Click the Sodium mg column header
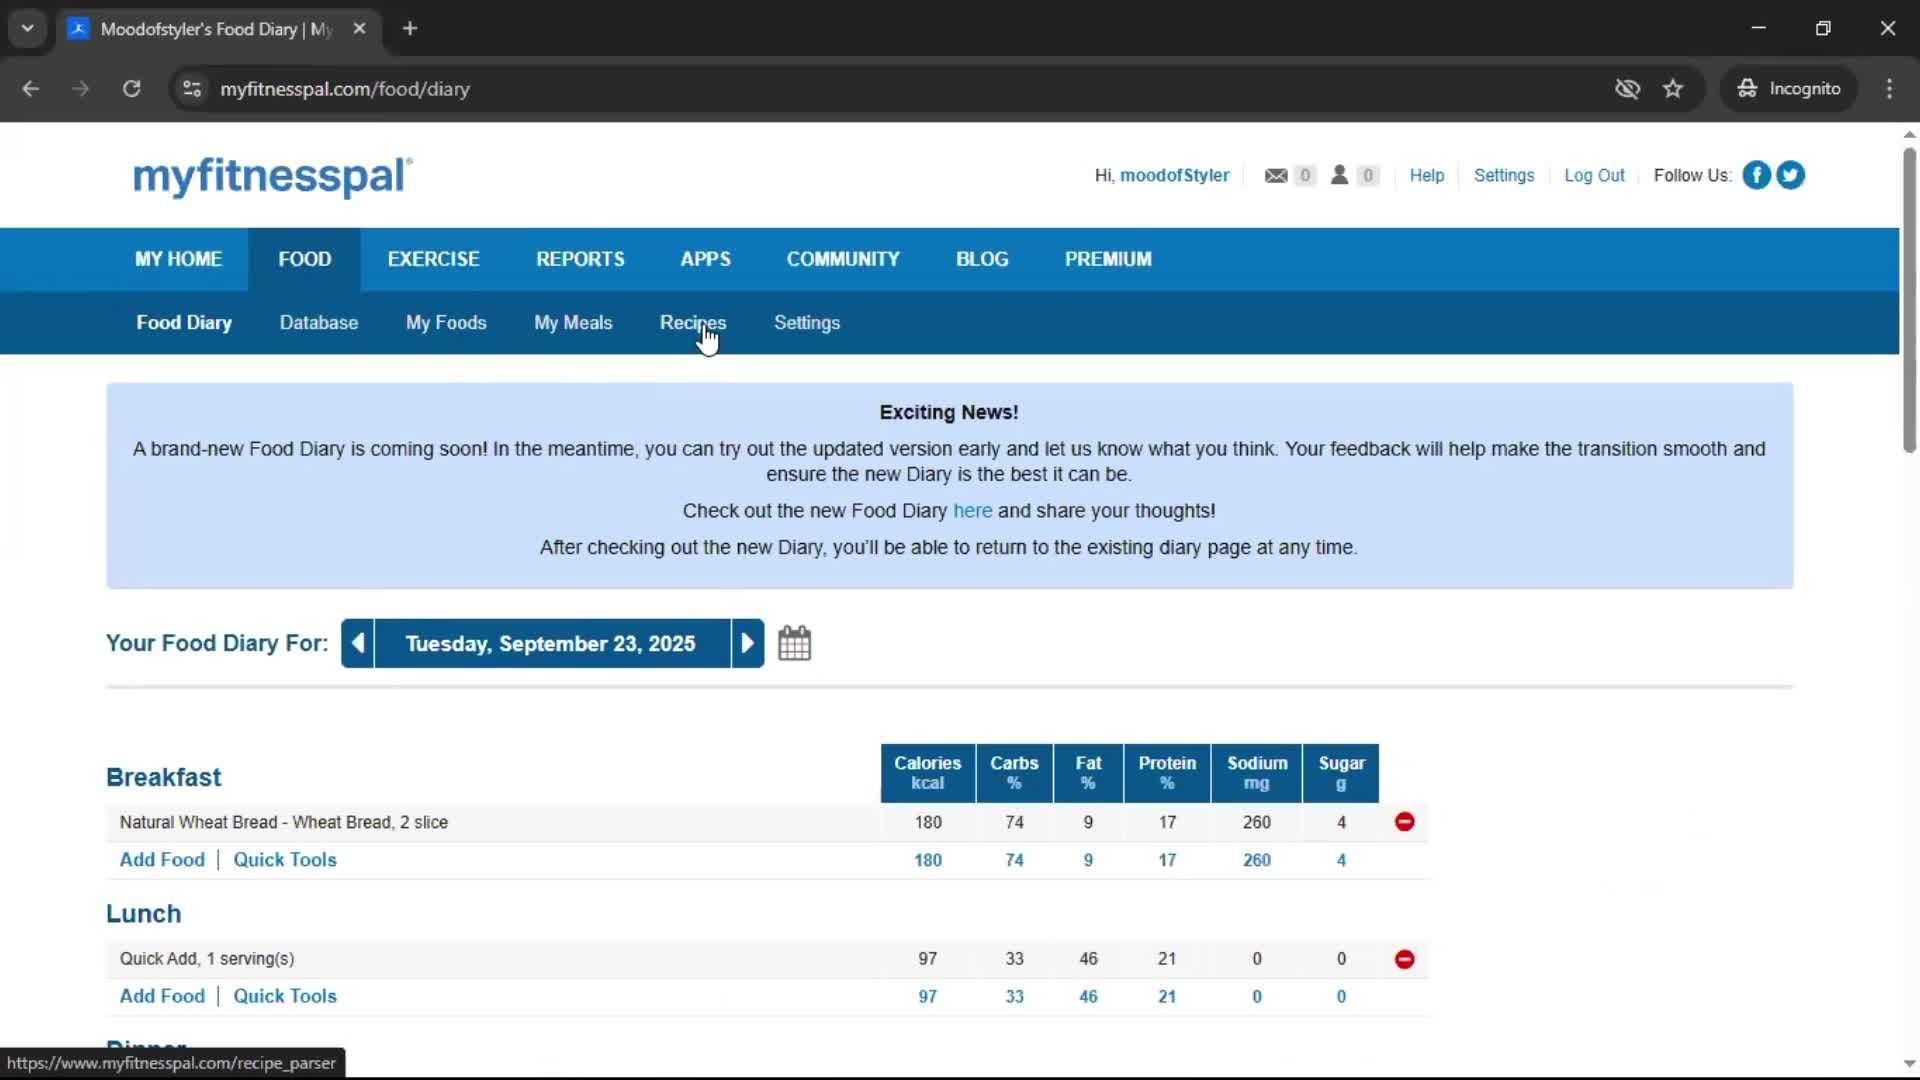This screenshot has height=1080, width=1920. tap(1257, 773)
